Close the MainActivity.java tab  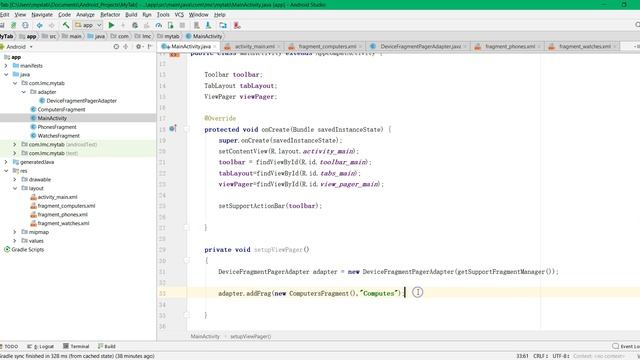[x=215, y=47]
